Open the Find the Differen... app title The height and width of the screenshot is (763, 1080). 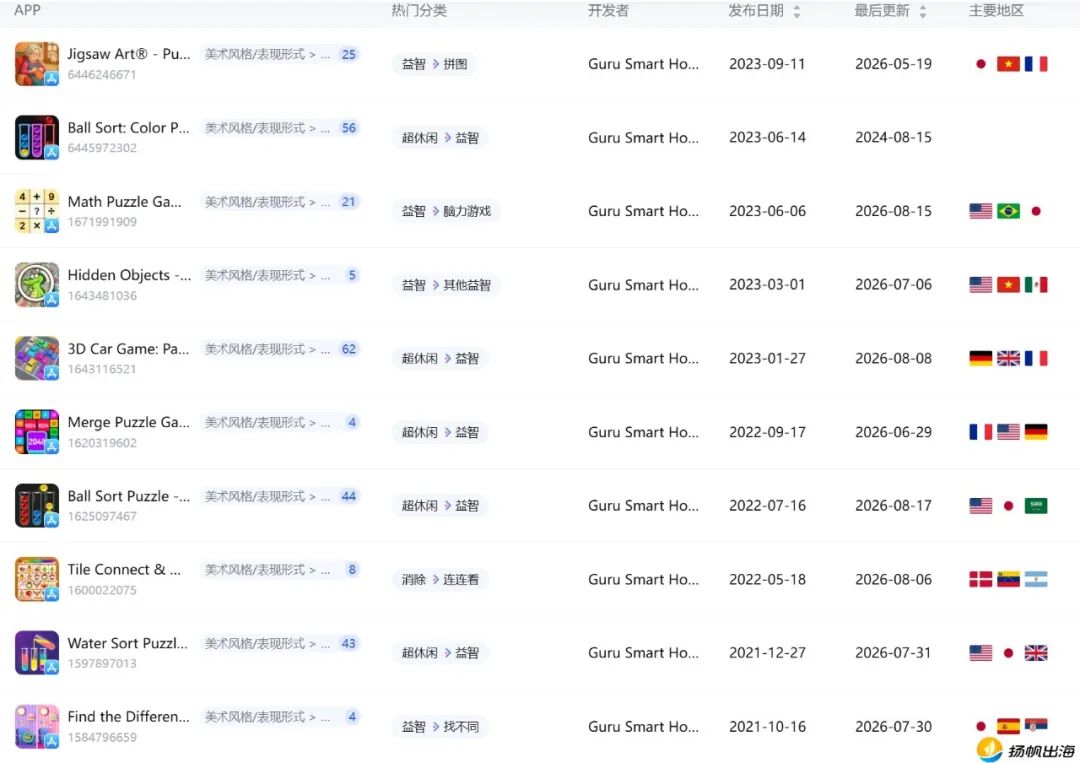click(128, 717)
